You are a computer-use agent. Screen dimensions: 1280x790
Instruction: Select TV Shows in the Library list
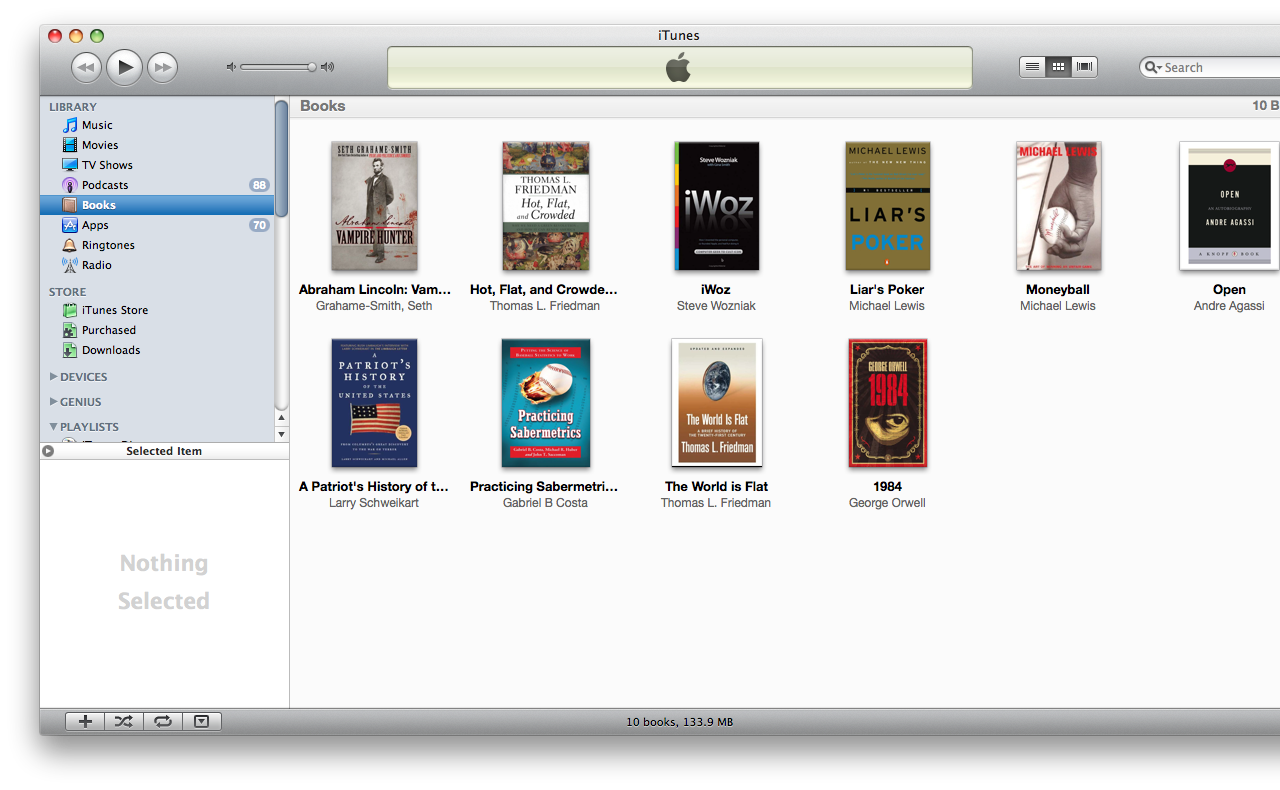157,165
